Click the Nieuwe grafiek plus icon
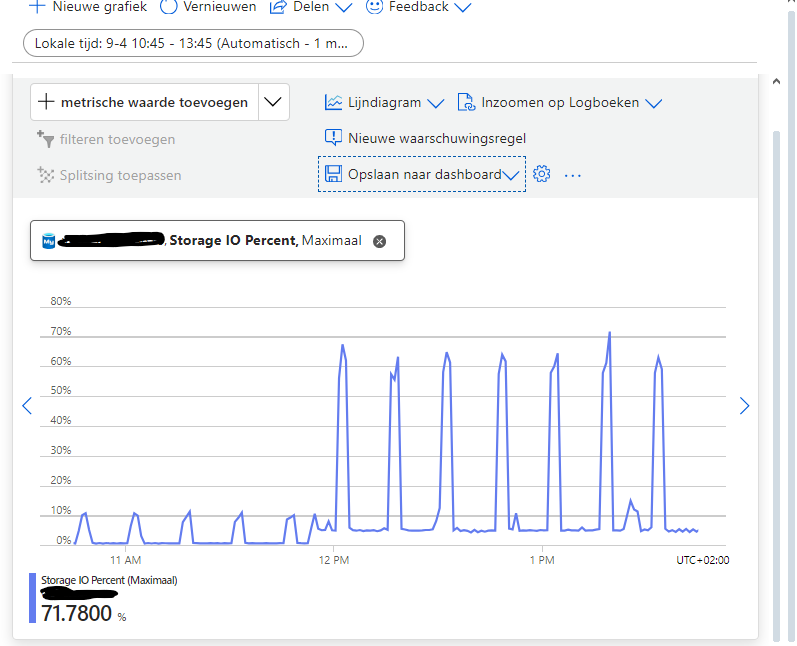The height and width of the screenshot is (646, 797). coord(38,7)
